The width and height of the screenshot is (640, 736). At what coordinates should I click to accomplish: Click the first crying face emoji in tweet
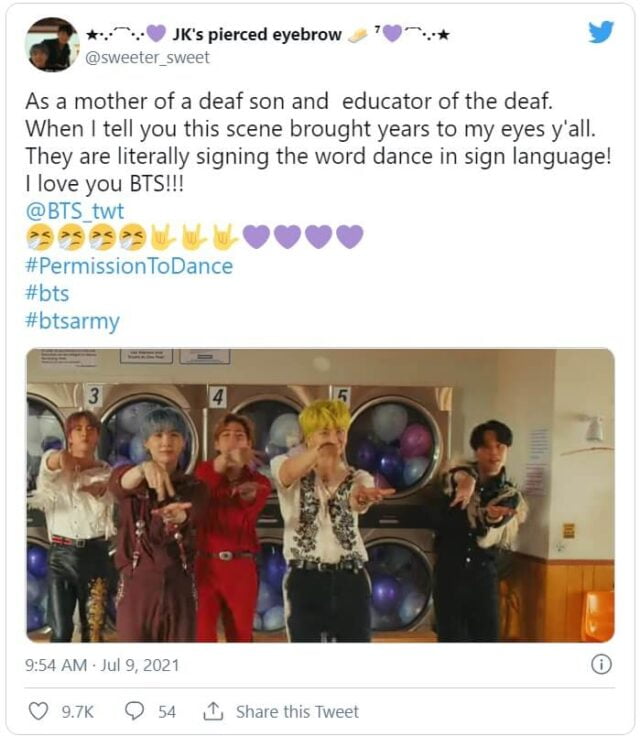[x=39, y=237]
